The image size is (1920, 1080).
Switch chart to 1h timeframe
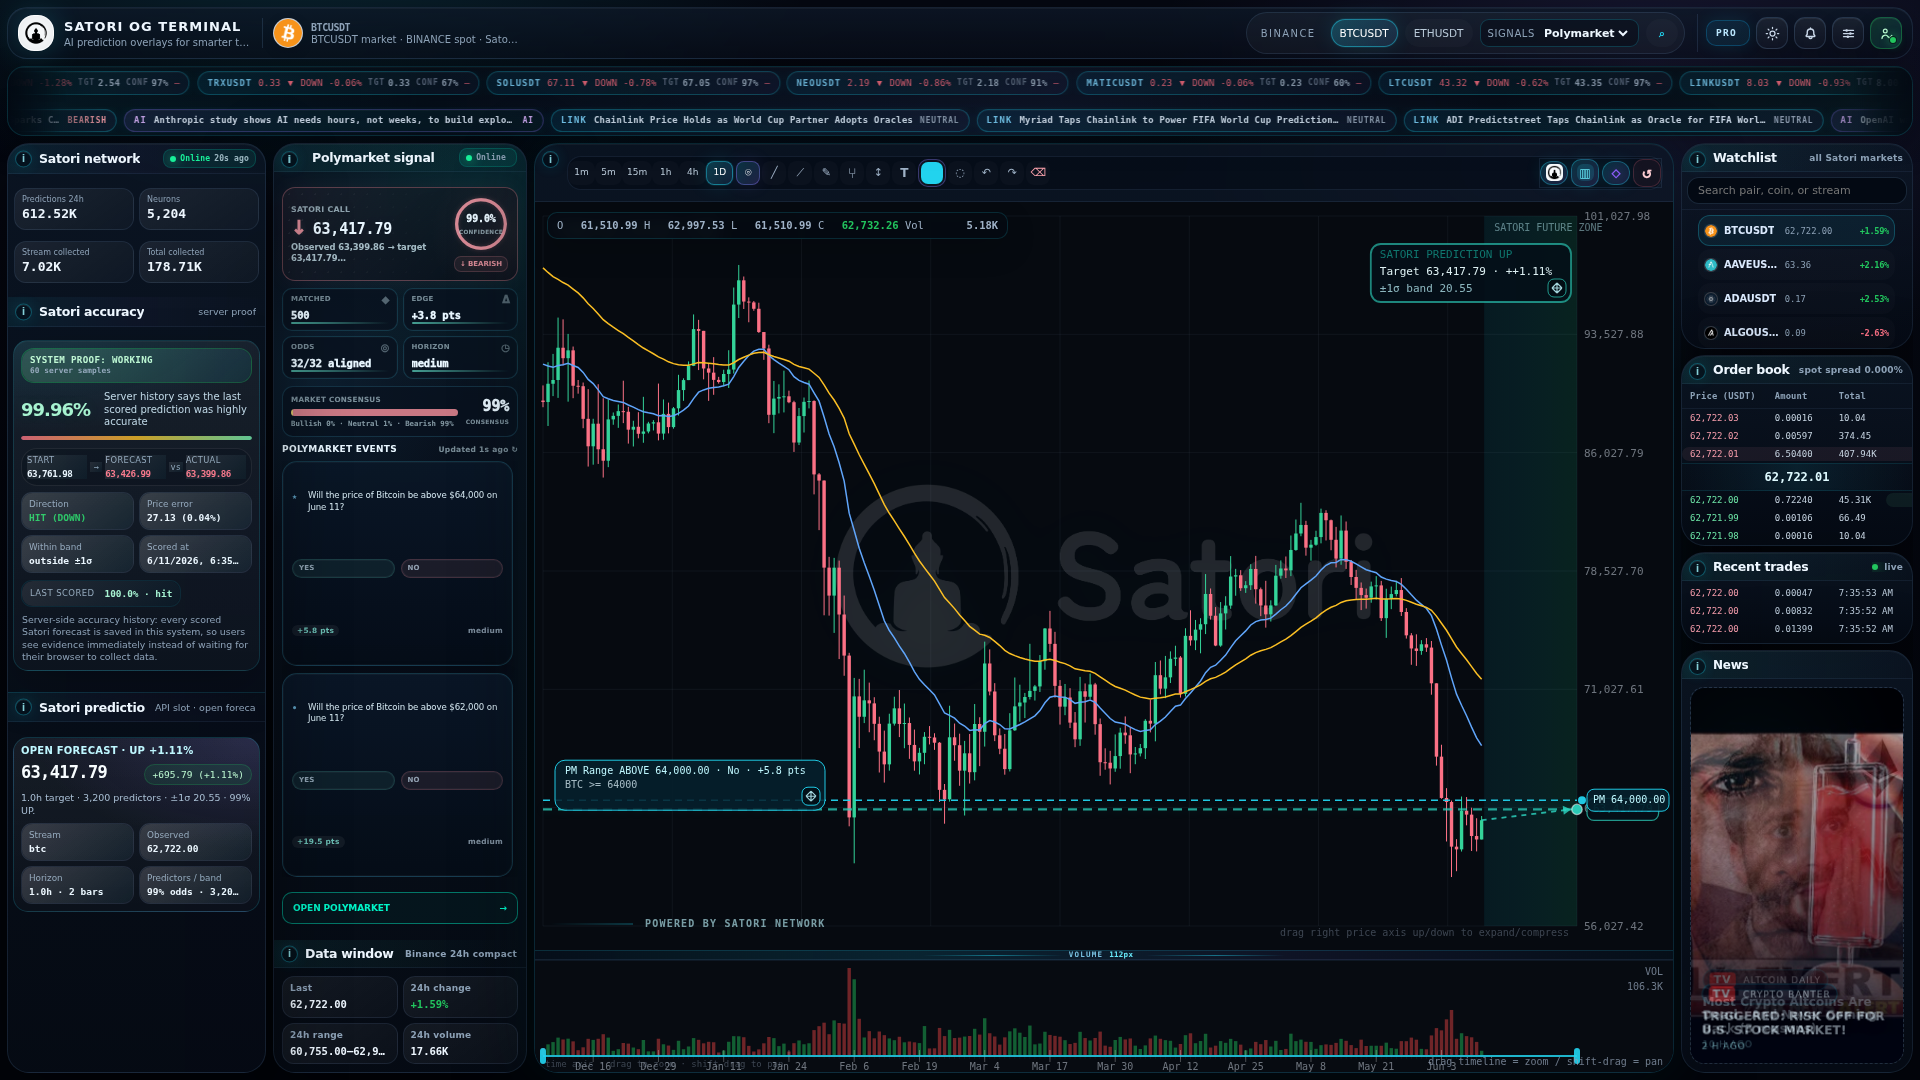[666, 172]
